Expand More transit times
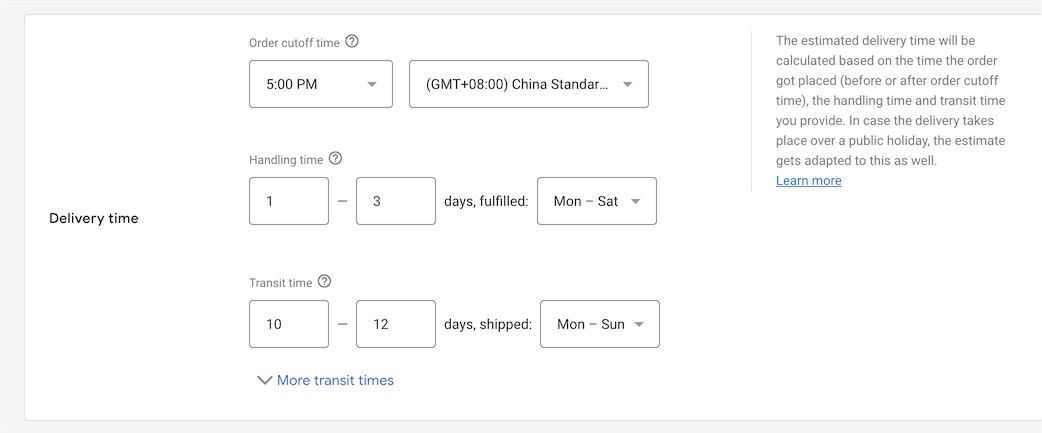This screenshot has width=1042, height=433. 335,380
